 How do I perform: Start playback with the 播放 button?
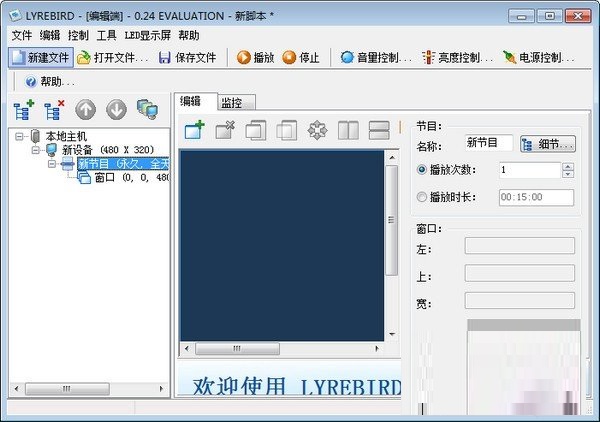[255, 58]
